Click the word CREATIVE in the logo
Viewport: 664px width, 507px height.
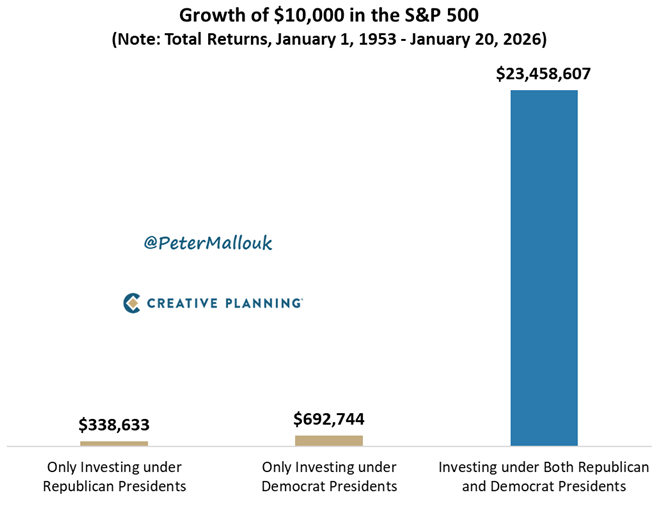tap(182, 302)
